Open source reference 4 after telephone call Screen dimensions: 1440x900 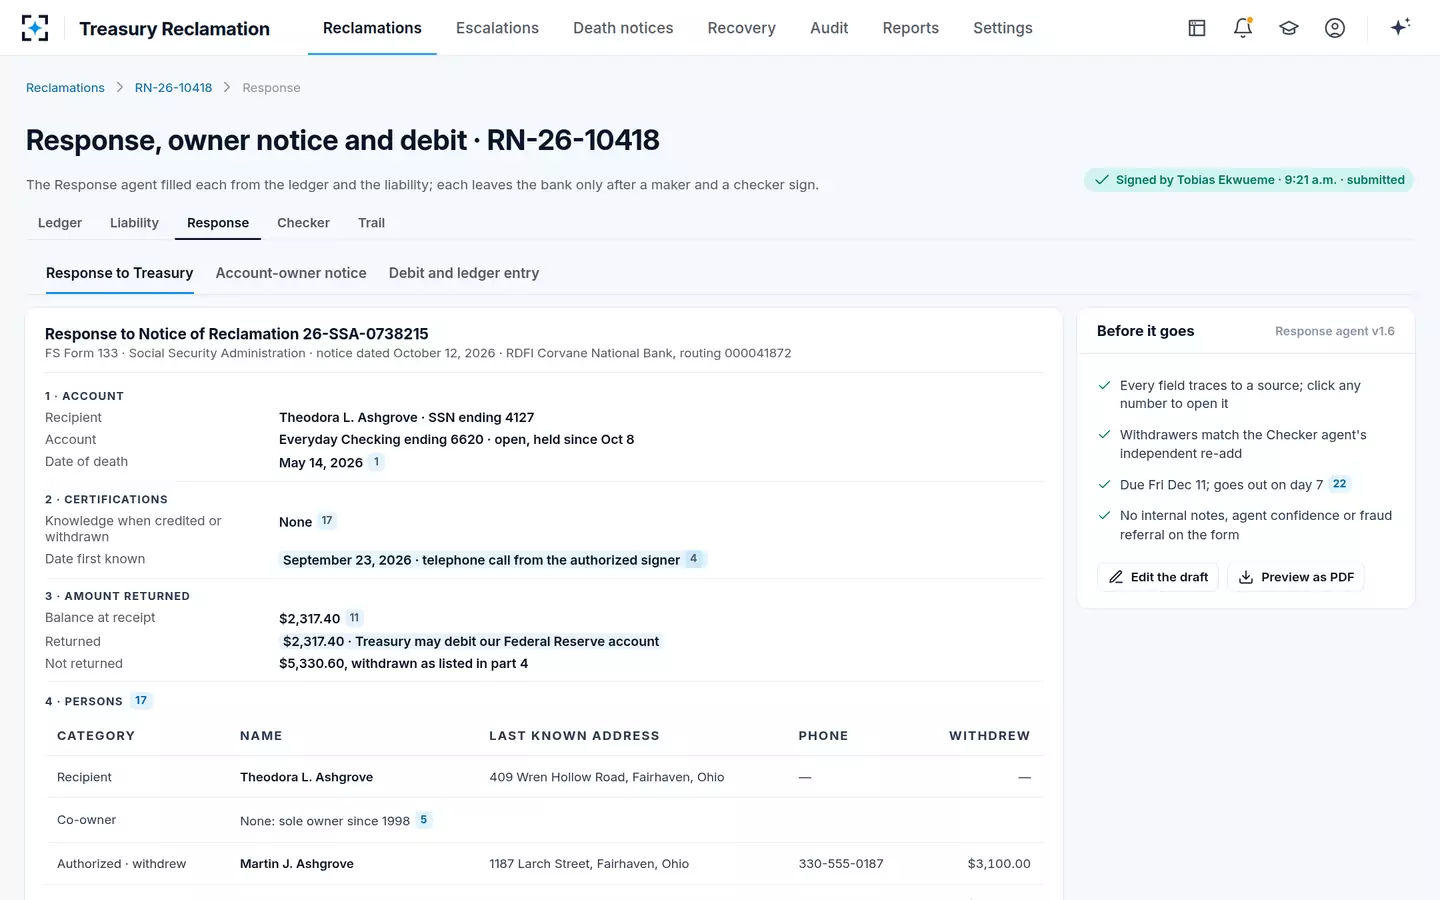coord(693,559)
